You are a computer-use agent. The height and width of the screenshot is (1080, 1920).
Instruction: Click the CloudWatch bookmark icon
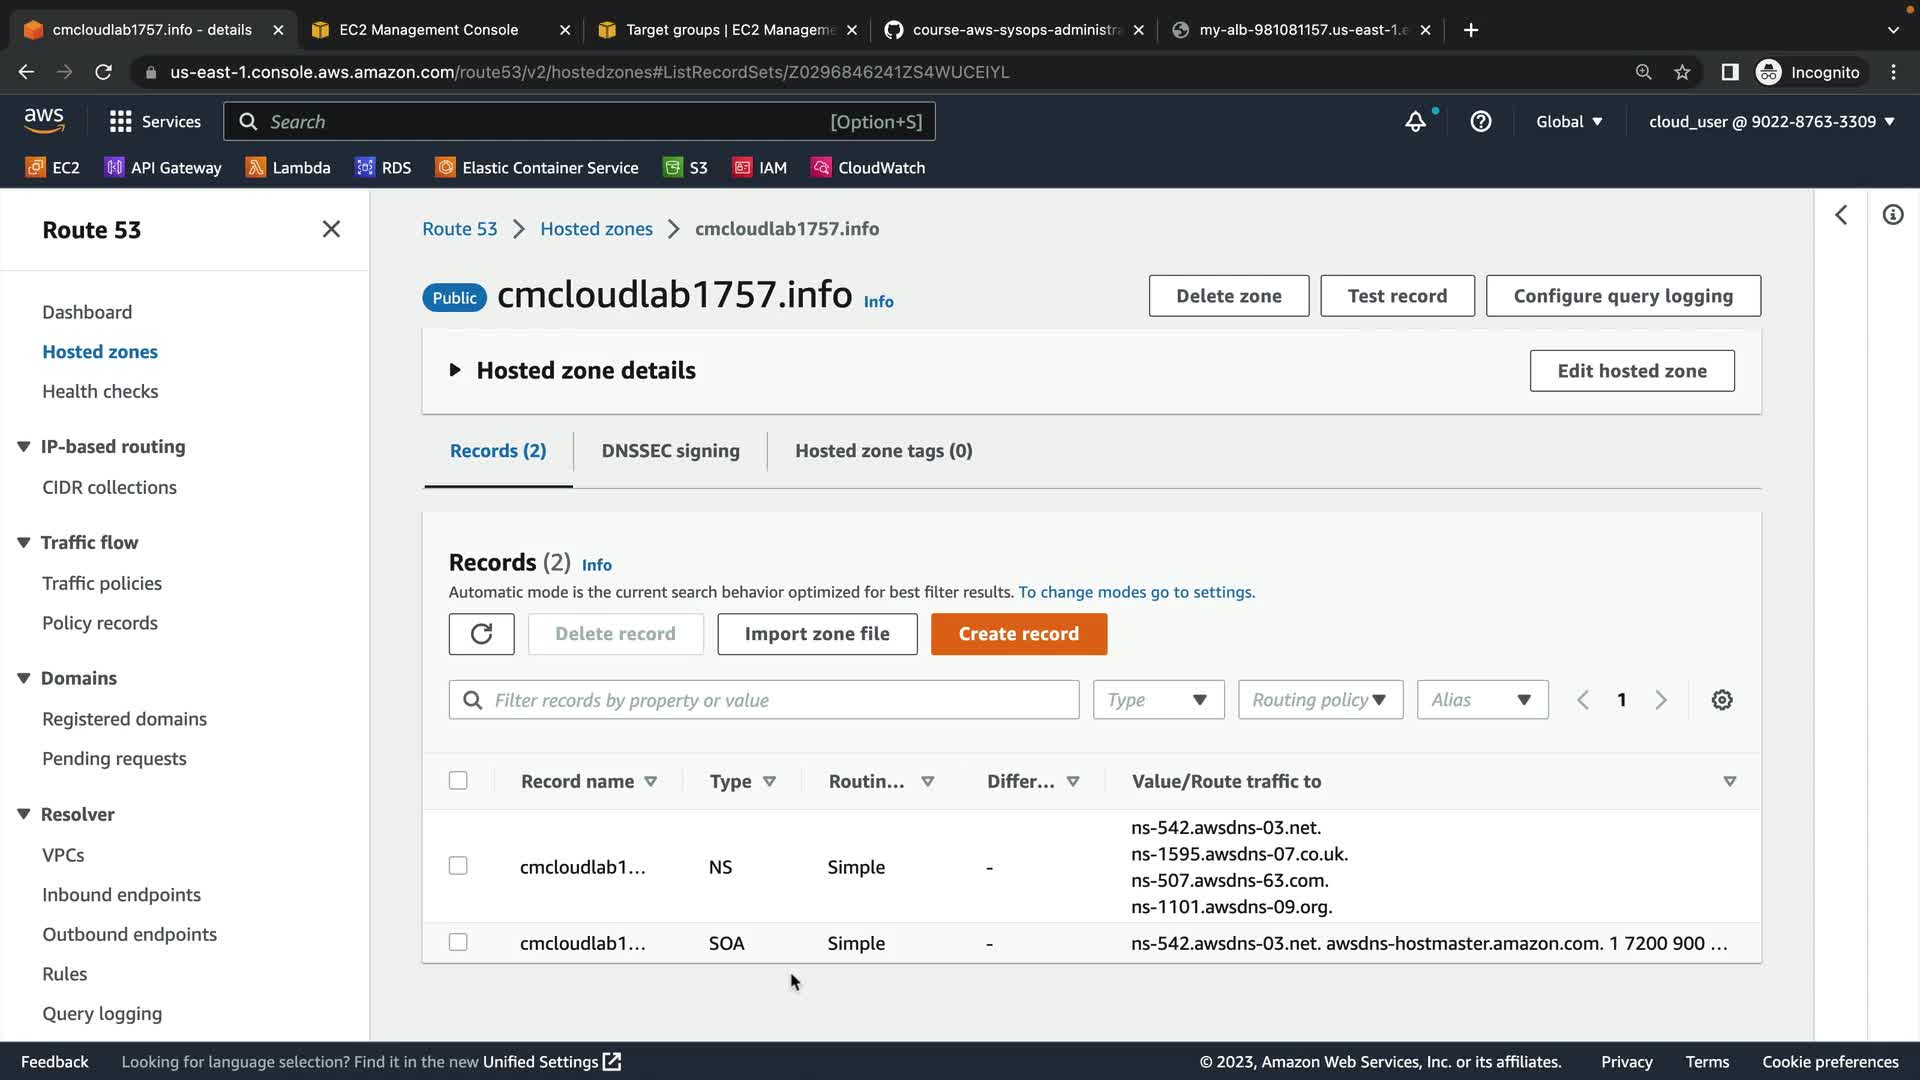(x=821, y=167)
